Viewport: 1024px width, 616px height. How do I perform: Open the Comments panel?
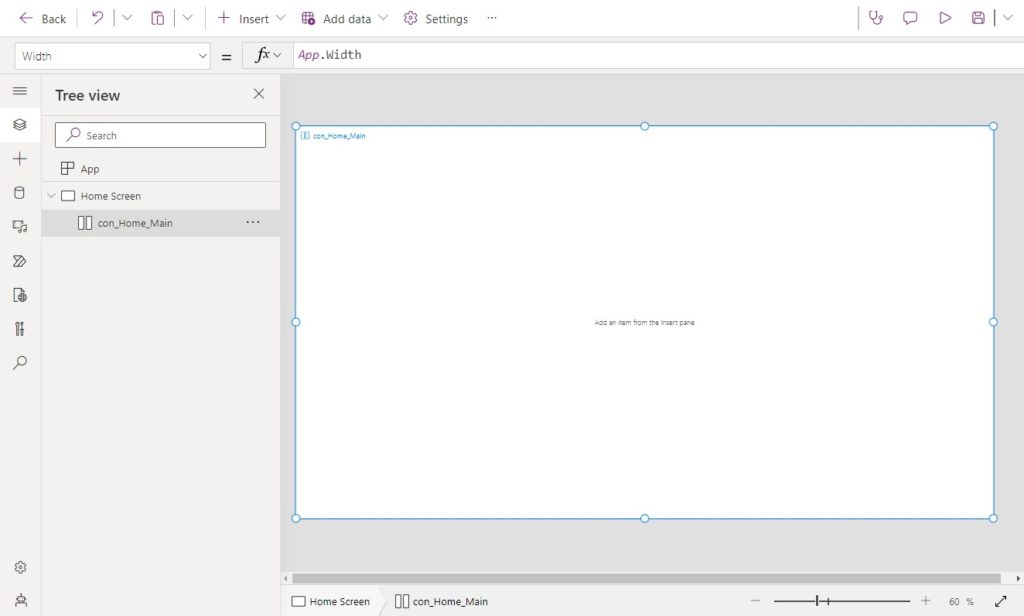(x=909, y=17)
